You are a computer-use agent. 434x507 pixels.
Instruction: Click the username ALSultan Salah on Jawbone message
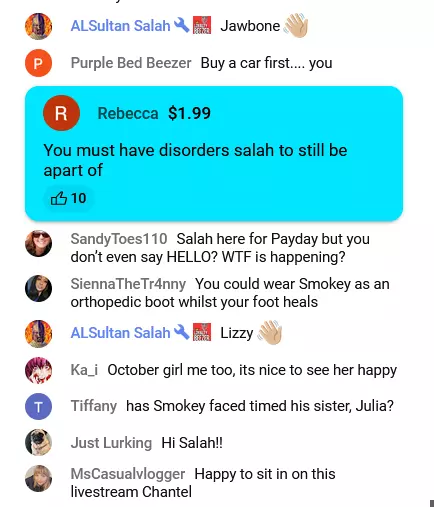(120, 26)
